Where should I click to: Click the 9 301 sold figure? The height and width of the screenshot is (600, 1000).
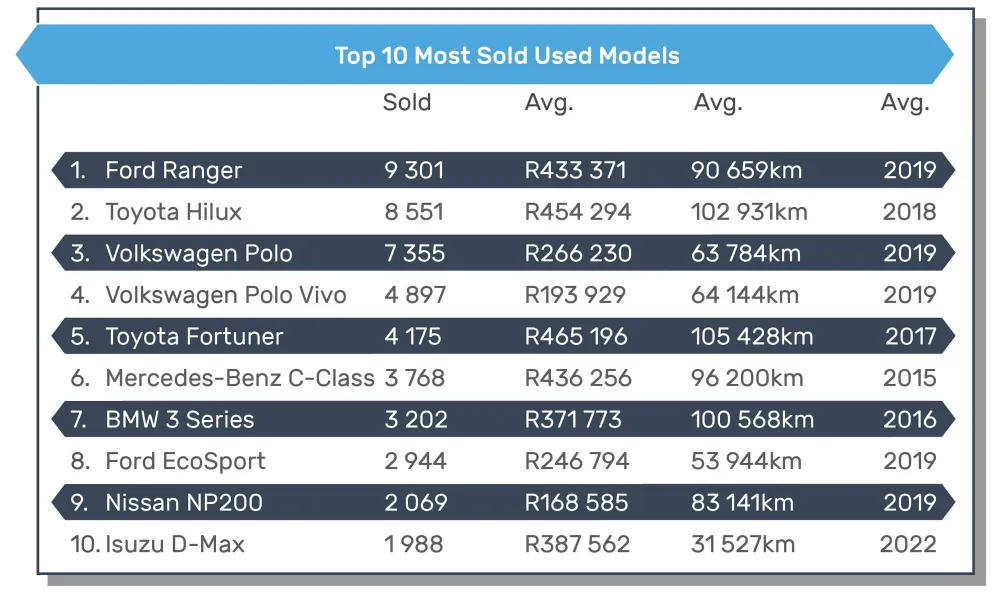pyautogui.click(x=413, y=170)
